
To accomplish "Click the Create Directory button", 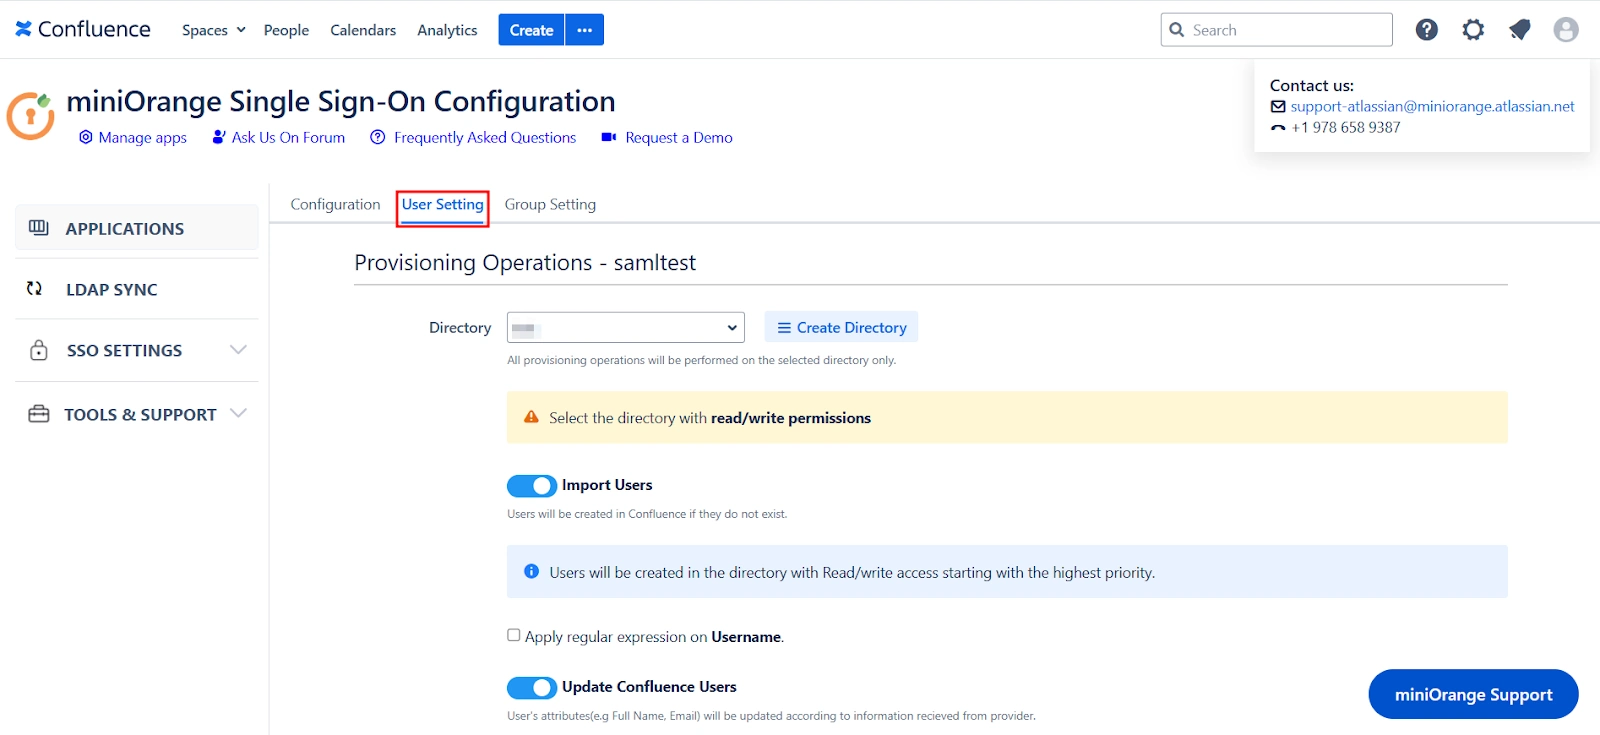I will tap(841, 327).
